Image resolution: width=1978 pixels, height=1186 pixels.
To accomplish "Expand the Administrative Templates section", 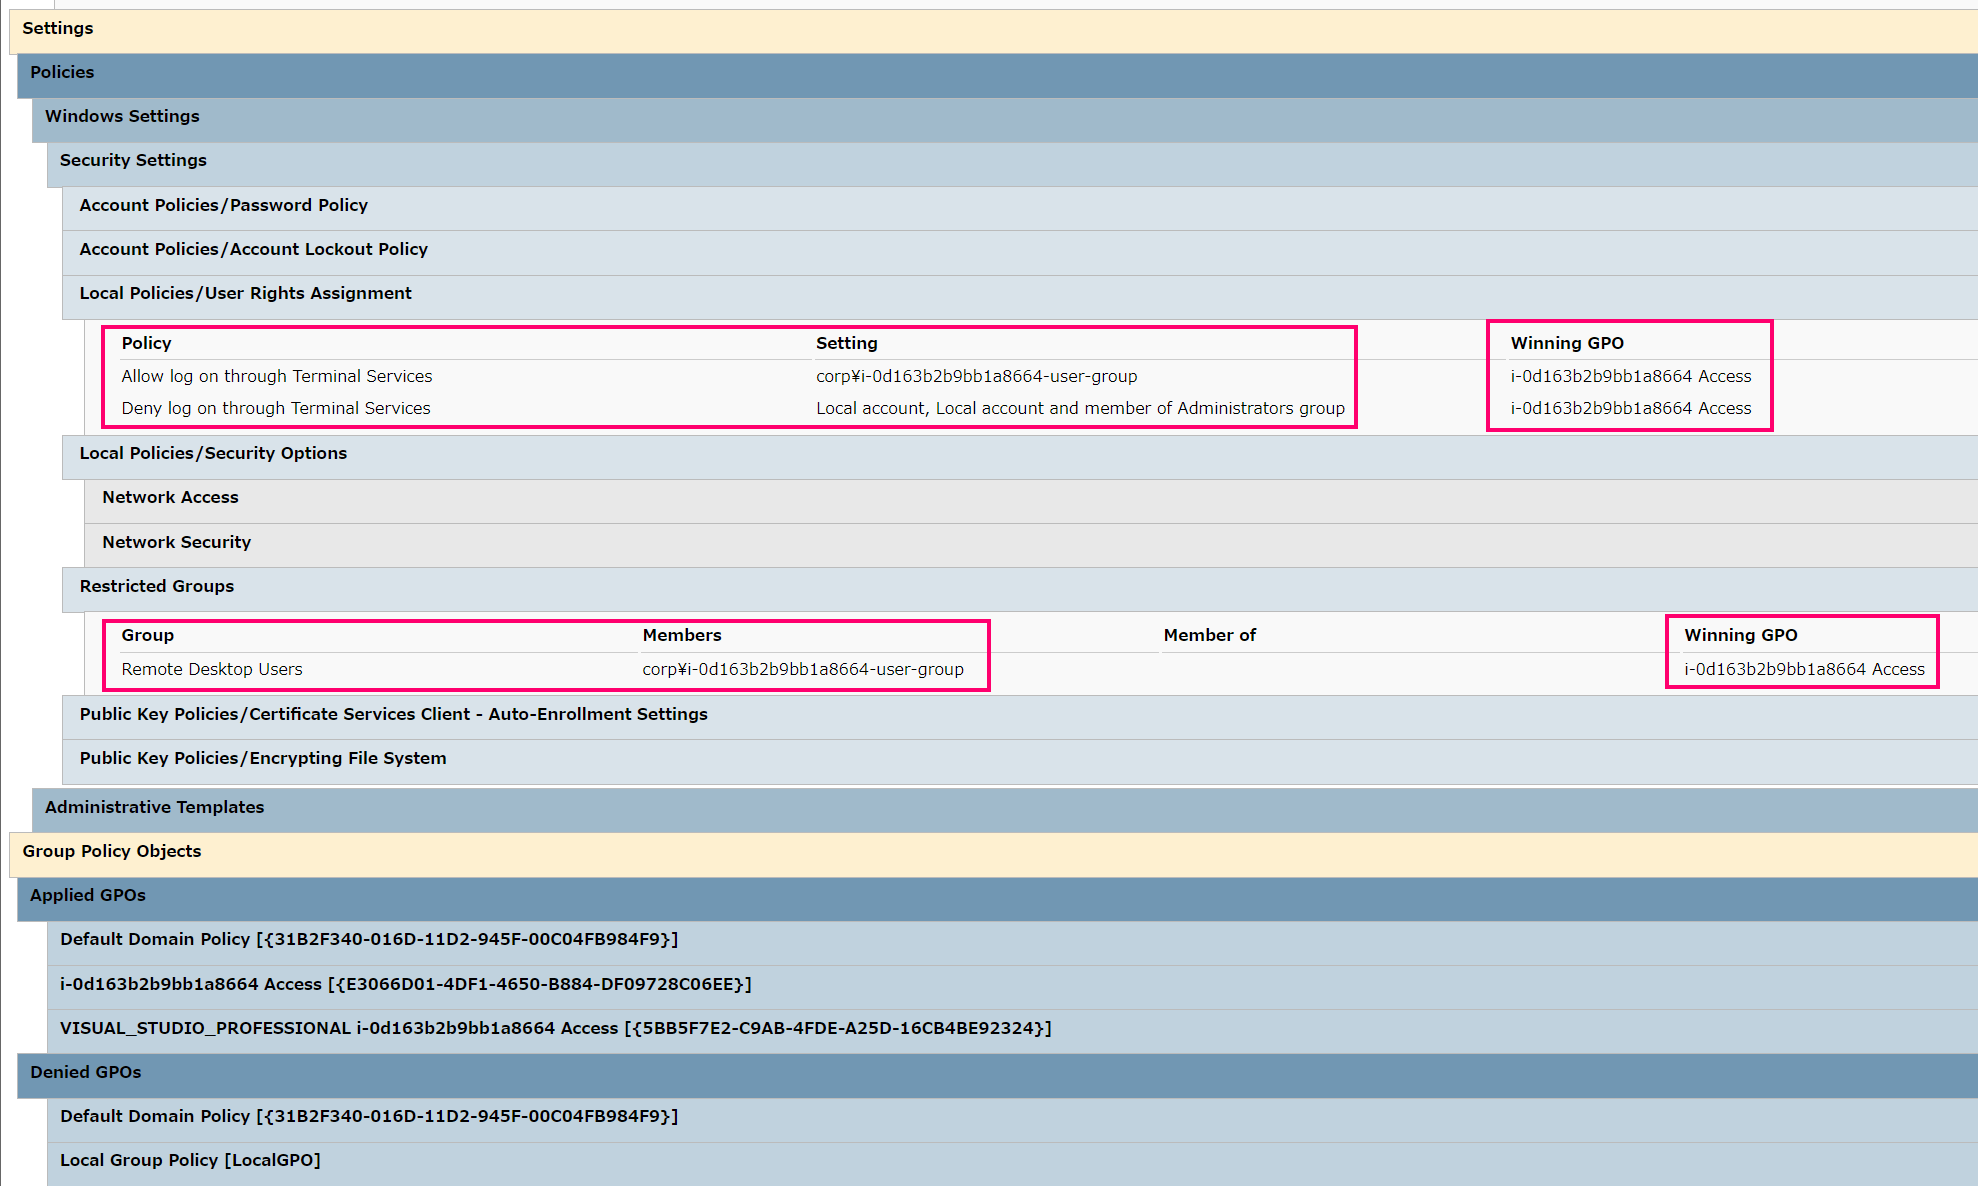I will [x=154, y=807].
